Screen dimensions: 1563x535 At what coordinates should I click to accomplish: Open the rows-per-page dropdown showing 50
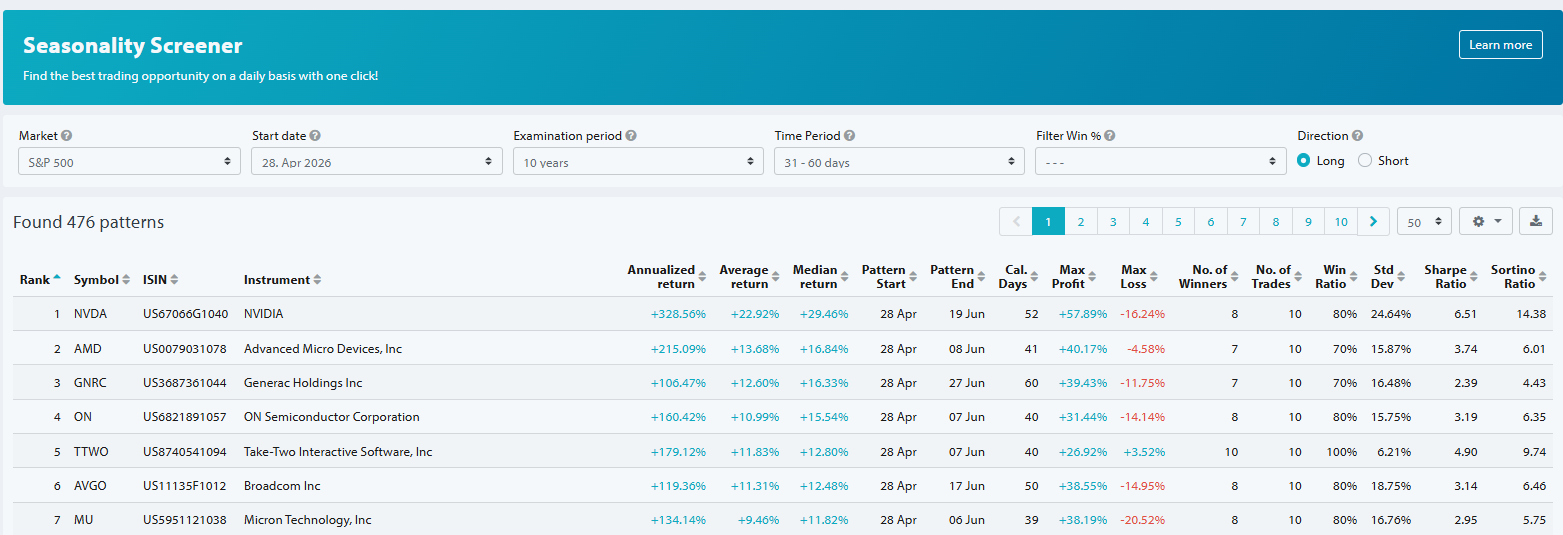click(1425, 221)
